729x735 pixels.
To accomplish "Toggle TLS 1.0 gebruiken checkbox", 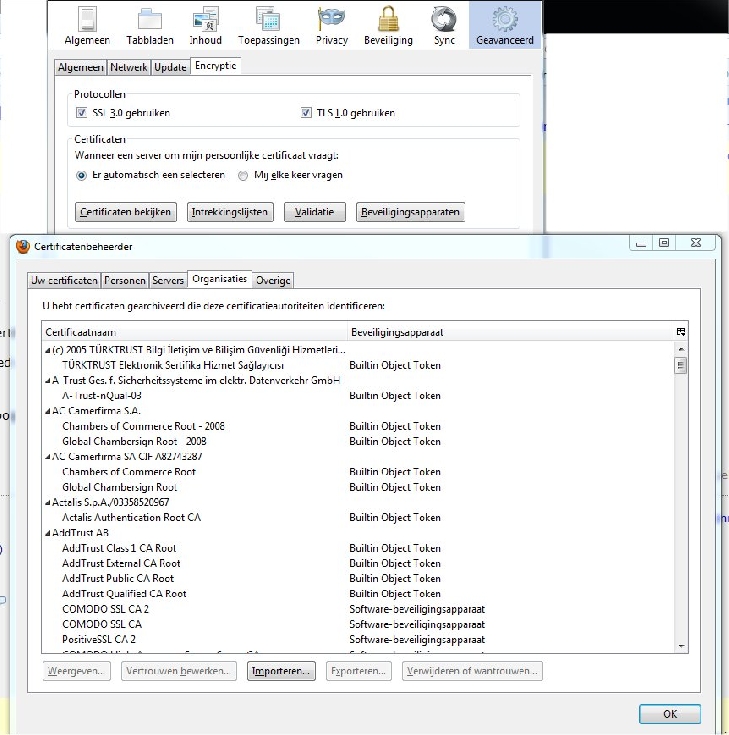I will coord(306,112).
